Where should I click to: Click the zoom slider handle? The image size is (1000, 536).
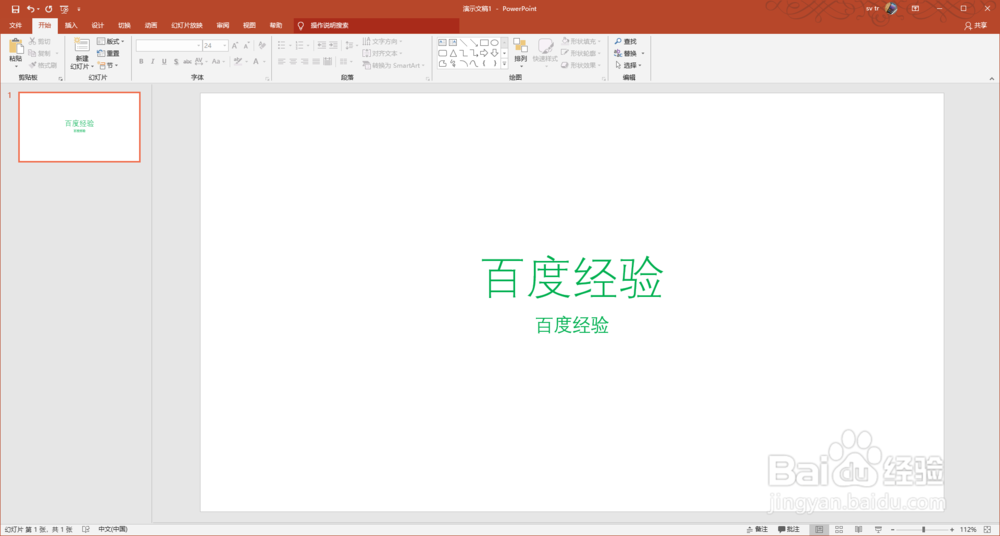(923, 530)
